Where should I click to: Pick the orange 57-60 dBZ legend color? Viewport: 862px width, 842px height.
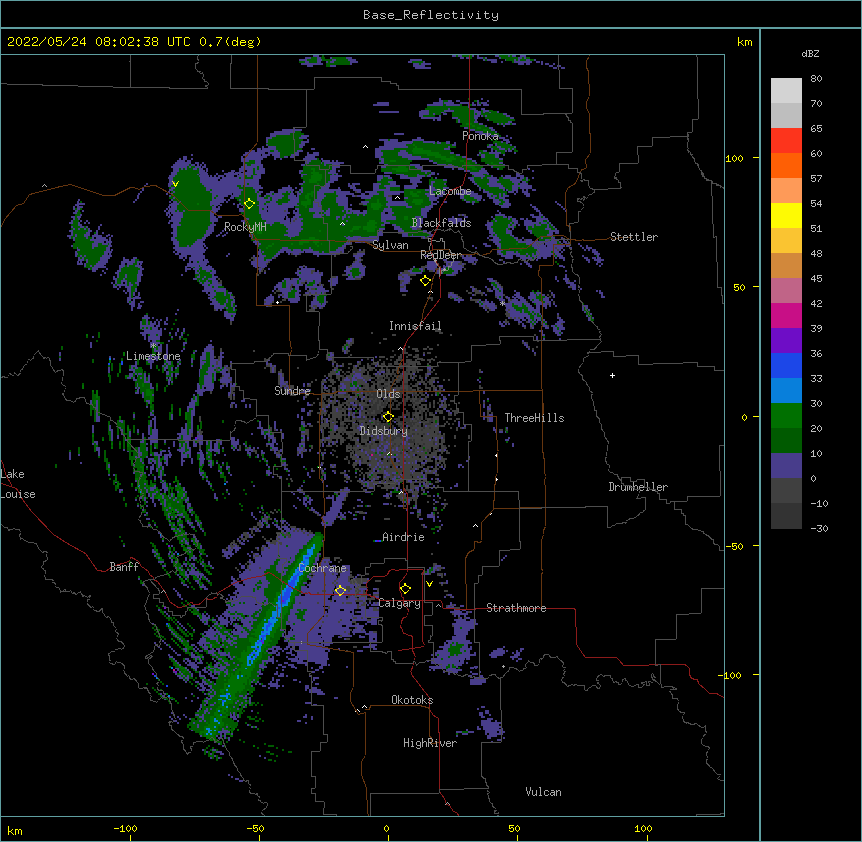tap(786, 165)
